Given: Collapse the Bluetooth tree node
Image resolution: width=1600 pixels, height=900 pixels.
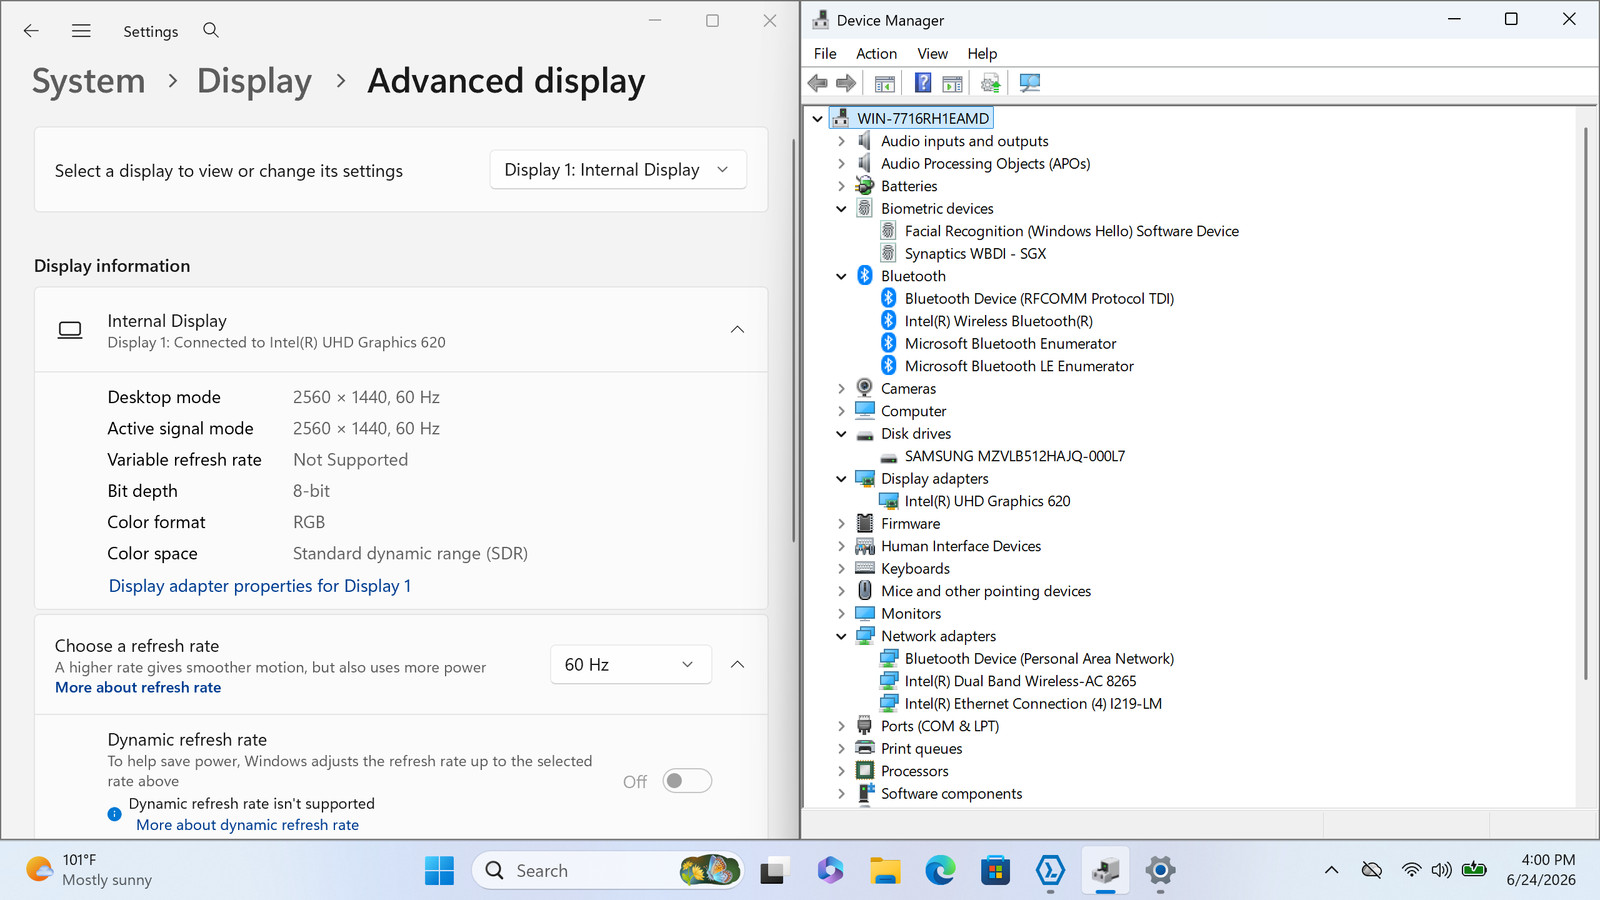Looking at the screenshot, I should [x=841, y=277].
